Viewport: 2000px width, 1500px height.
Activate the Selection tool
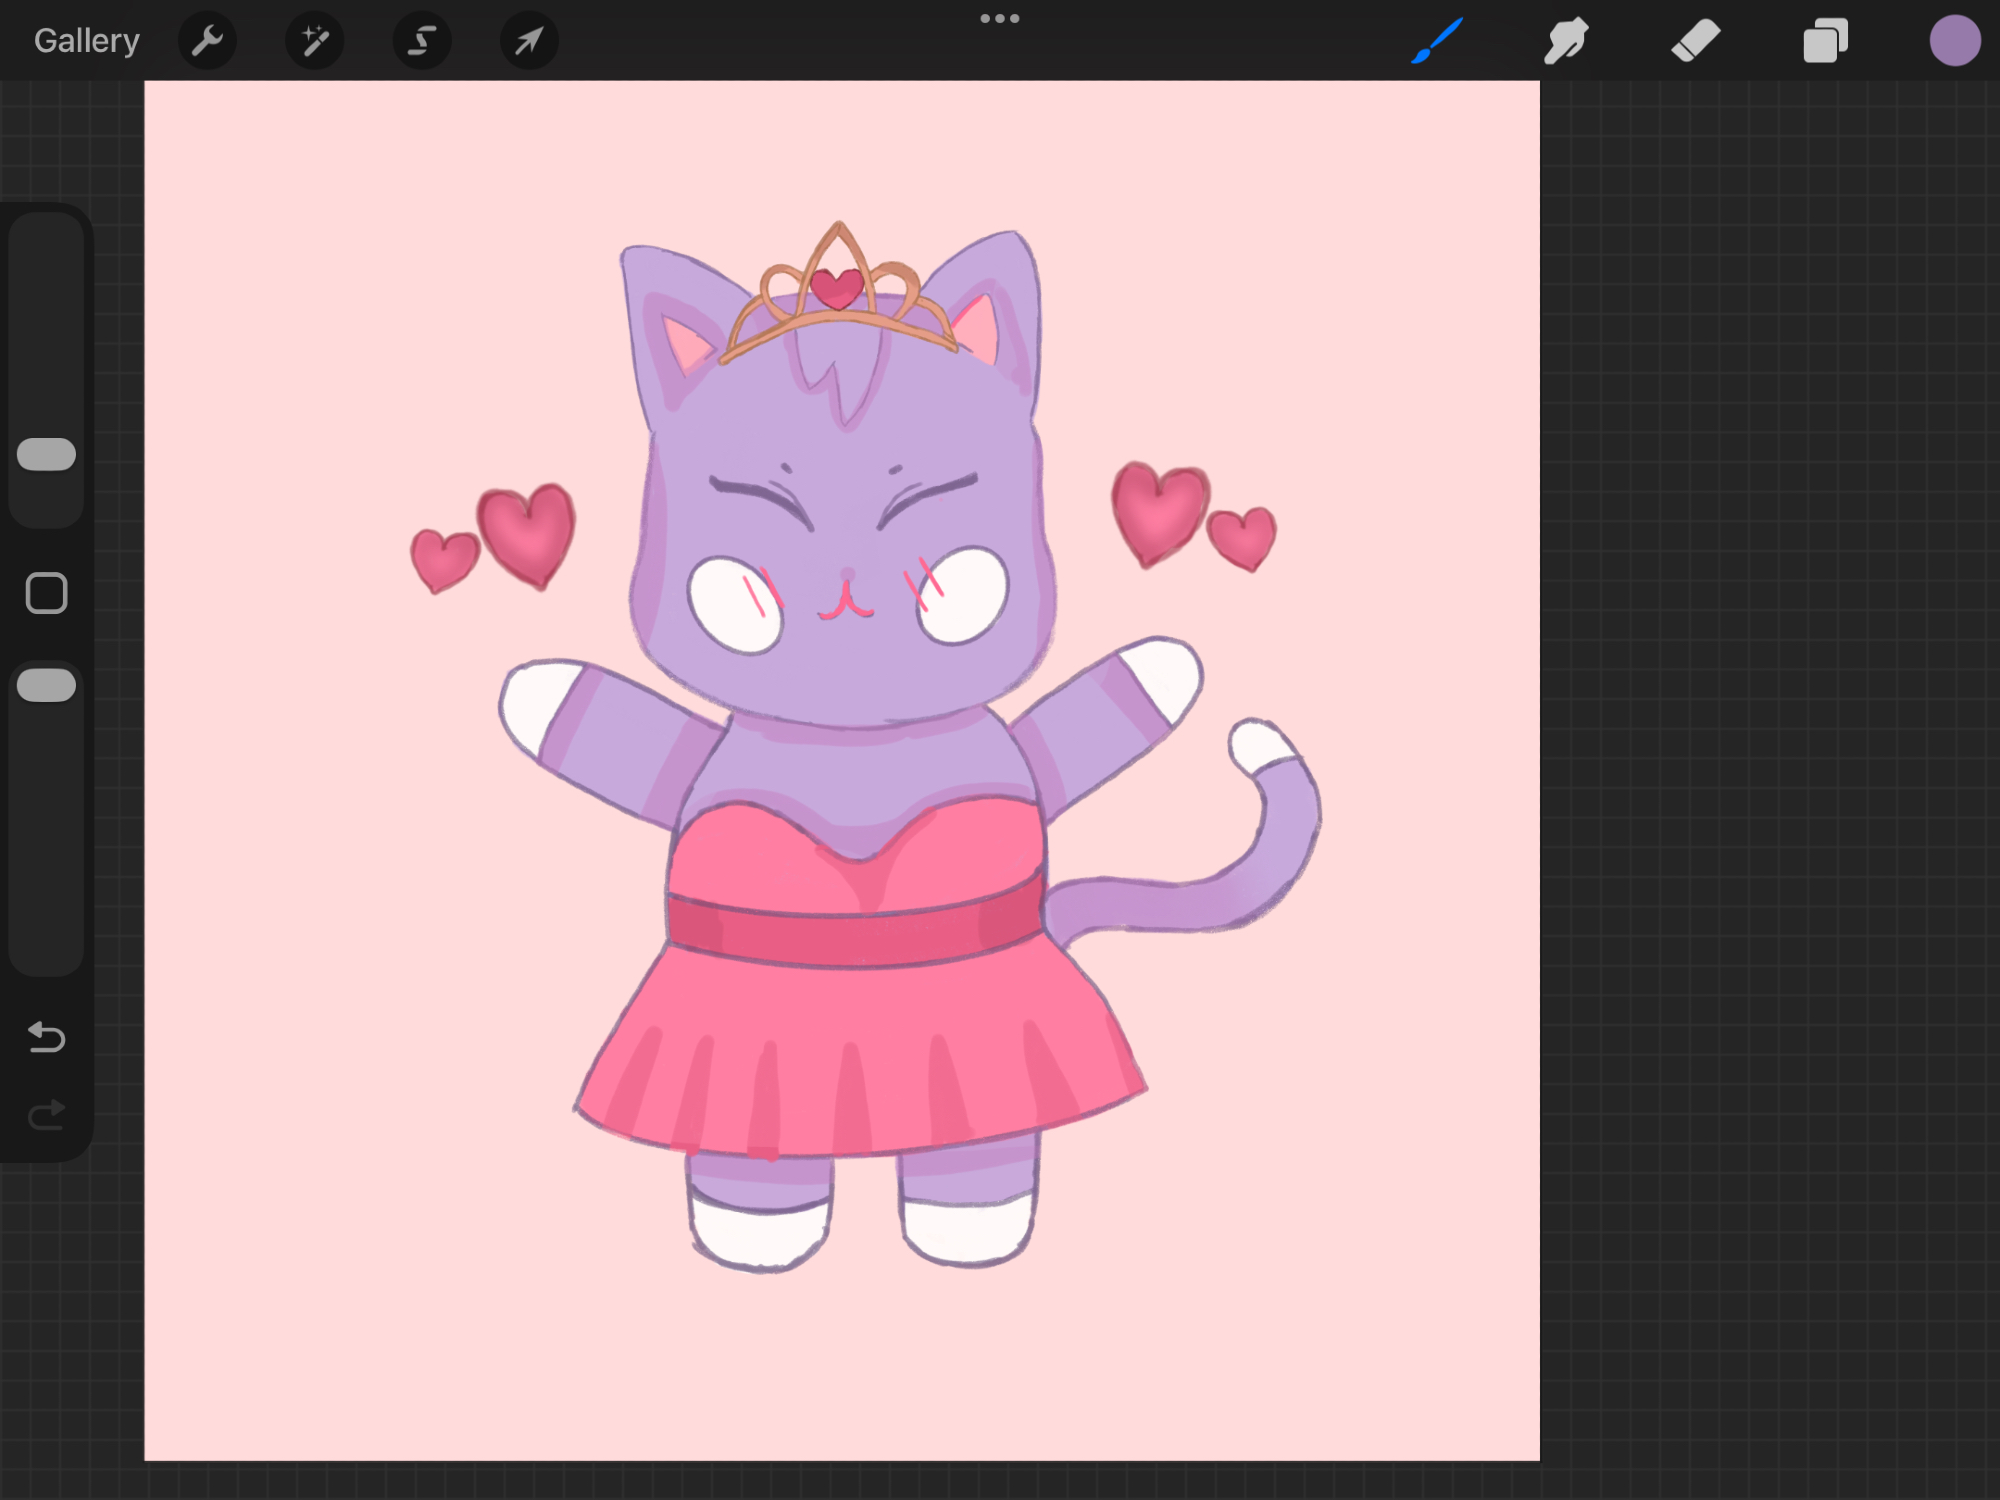(422, 41)
